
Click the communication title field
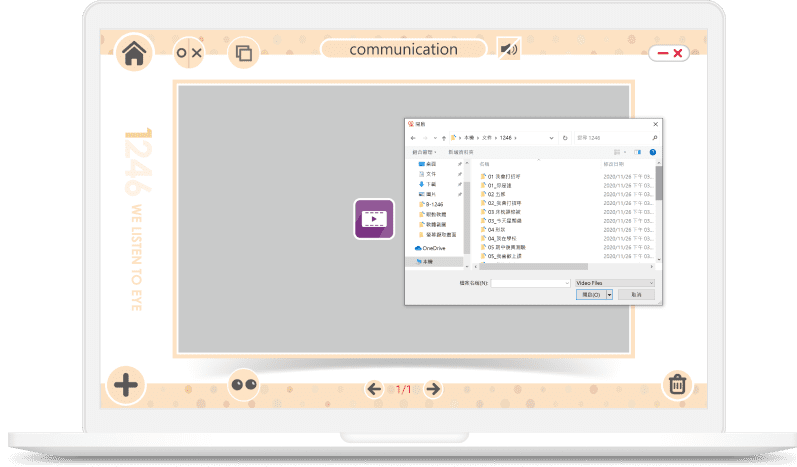[x=403, y=49]
